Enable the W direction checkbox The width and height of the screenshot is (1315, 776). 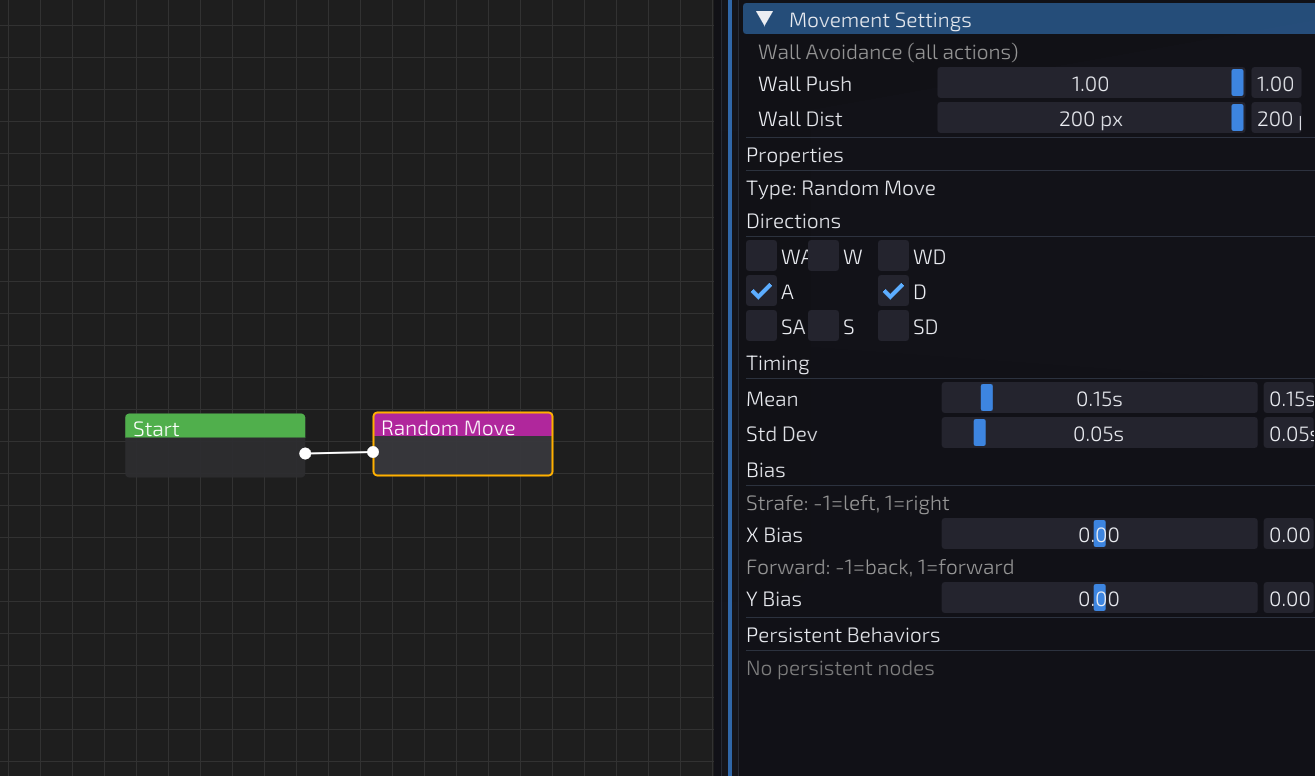coord(823,257)
